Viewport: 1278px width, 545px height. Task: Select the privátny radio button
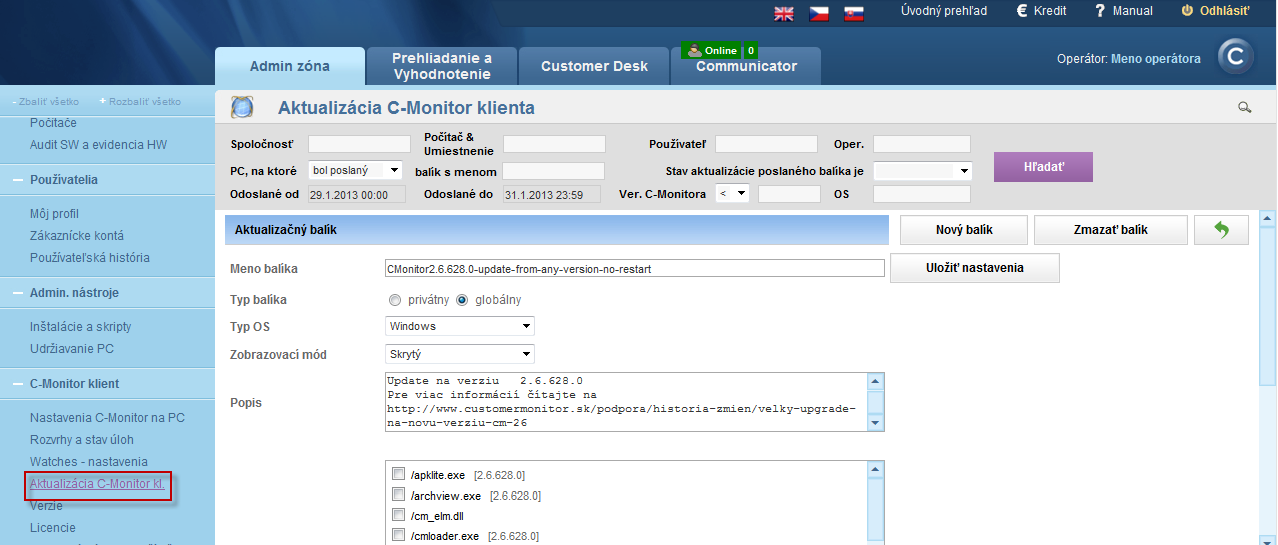coord(394,300)
